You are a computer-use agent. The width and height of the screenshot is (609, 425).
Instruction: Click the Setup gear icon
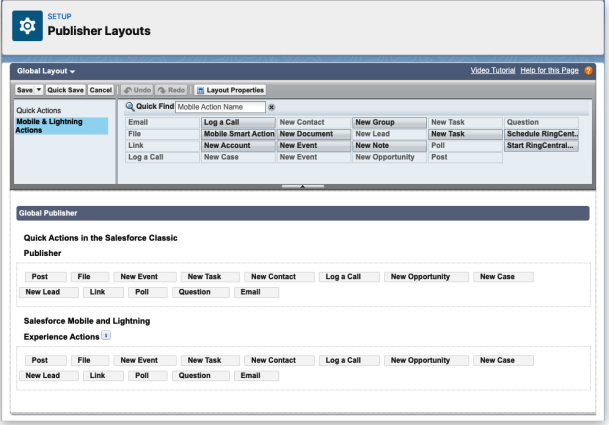[27, 26]
